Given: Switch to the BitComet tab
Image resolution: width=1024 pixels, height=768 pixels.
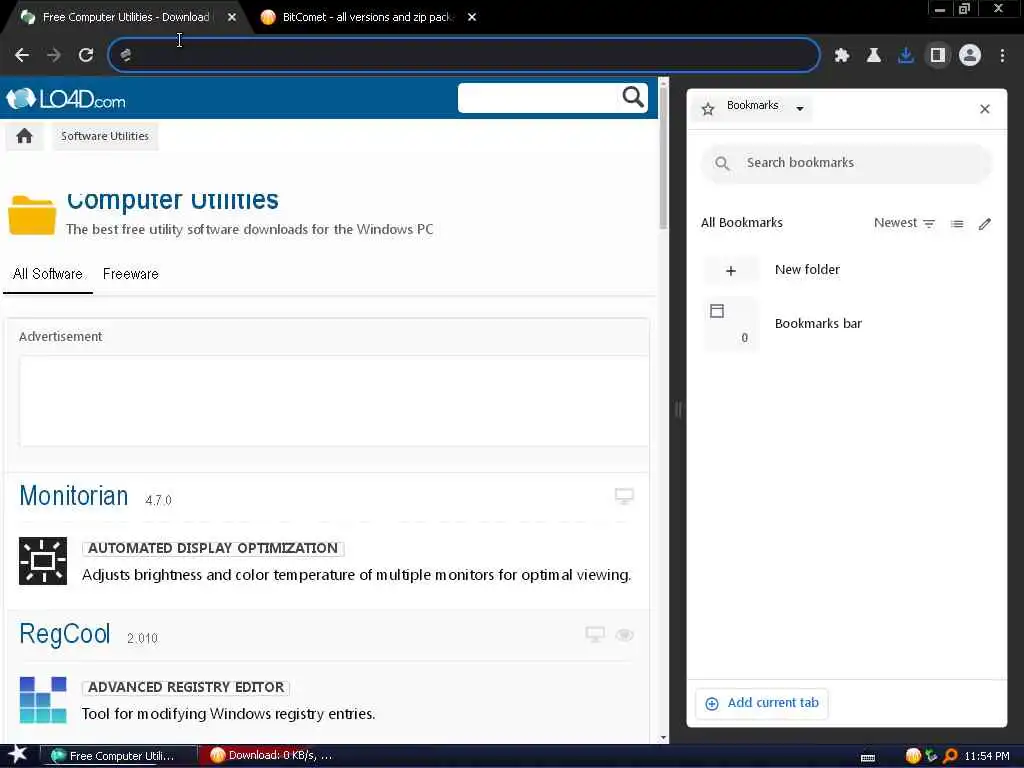Looking at the screenshot, I should point(366,17).
